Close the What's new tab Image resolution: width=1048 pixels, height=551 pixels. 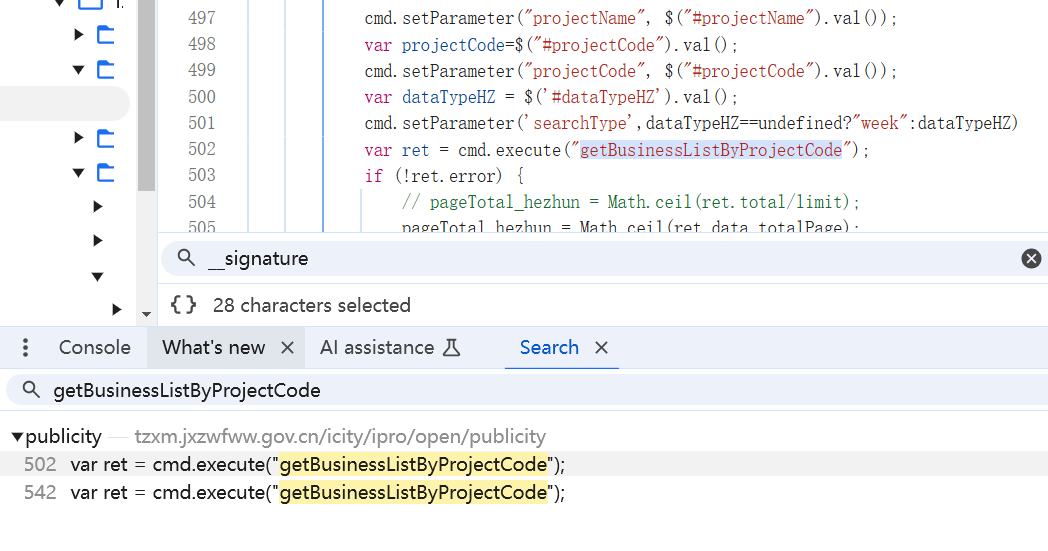[287, 348]
